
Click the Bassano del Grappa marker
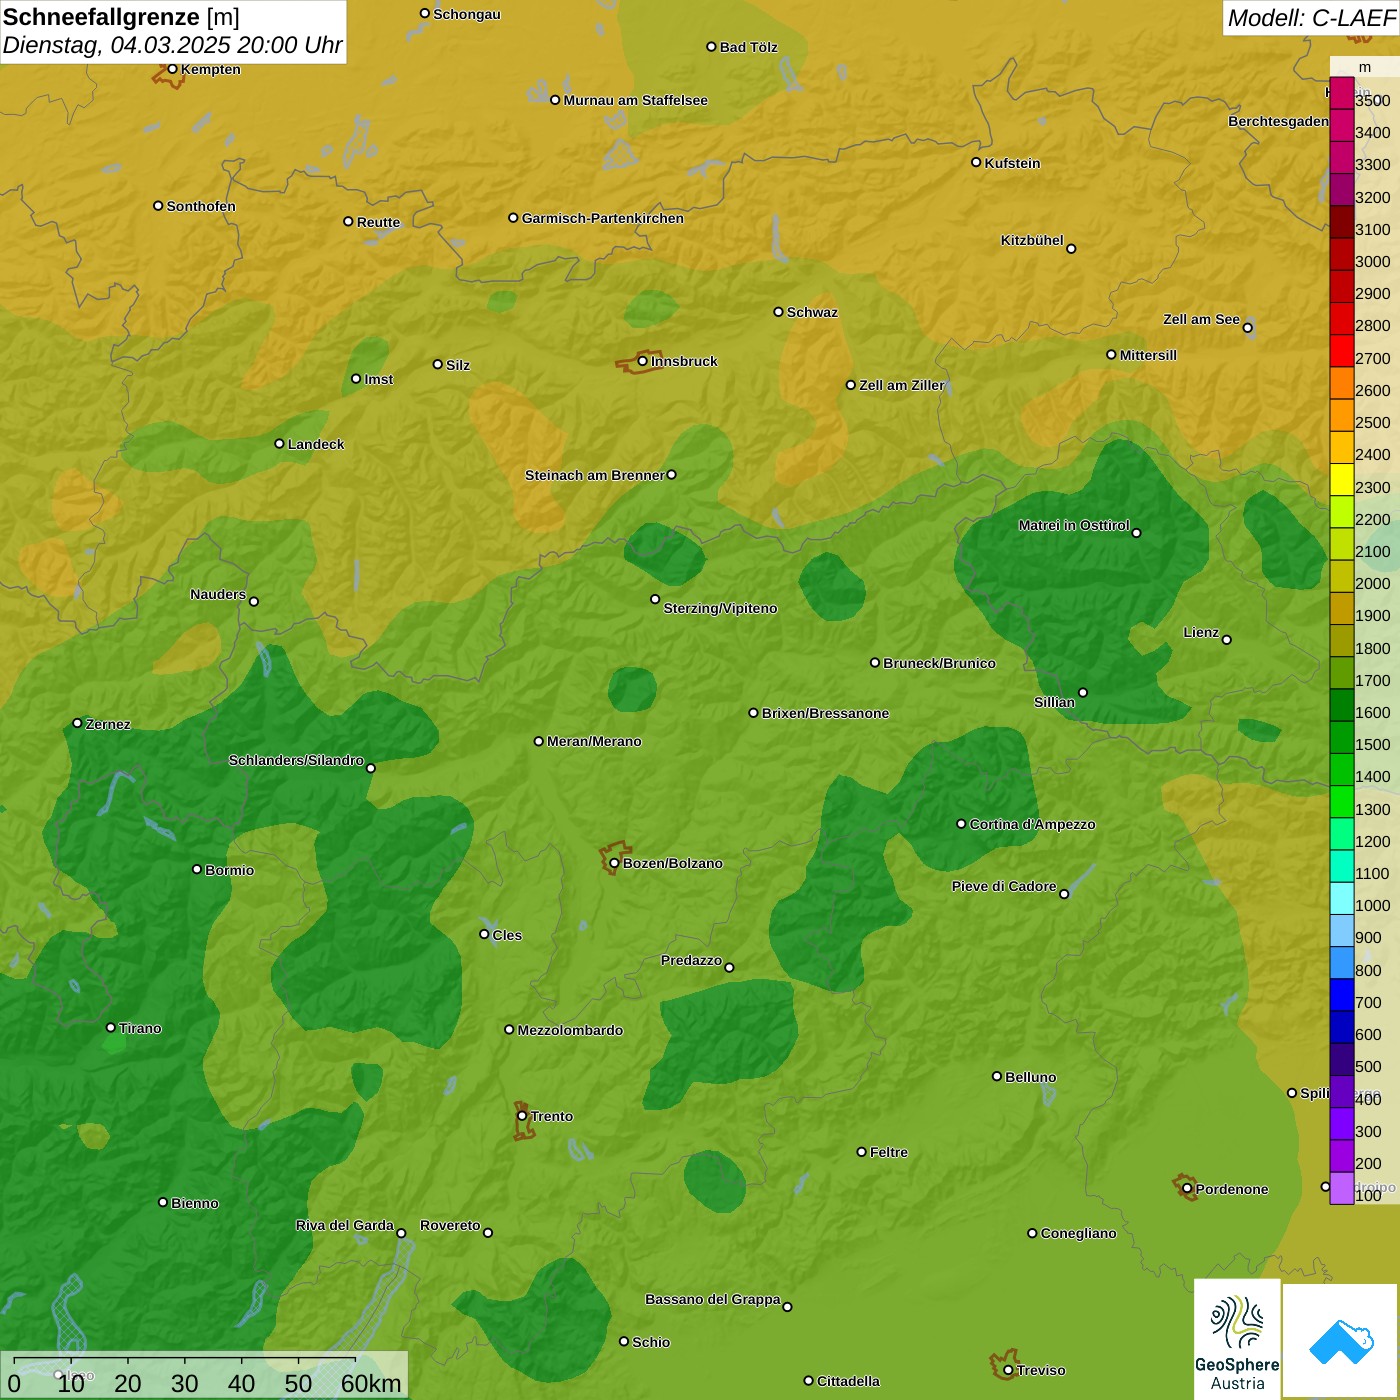(787, 1307)
